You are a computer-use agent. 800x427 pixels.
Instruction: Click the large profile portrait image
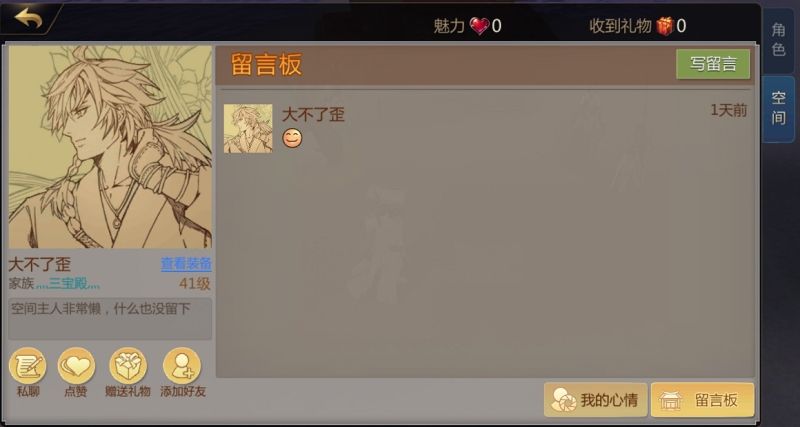coord(110,147)
